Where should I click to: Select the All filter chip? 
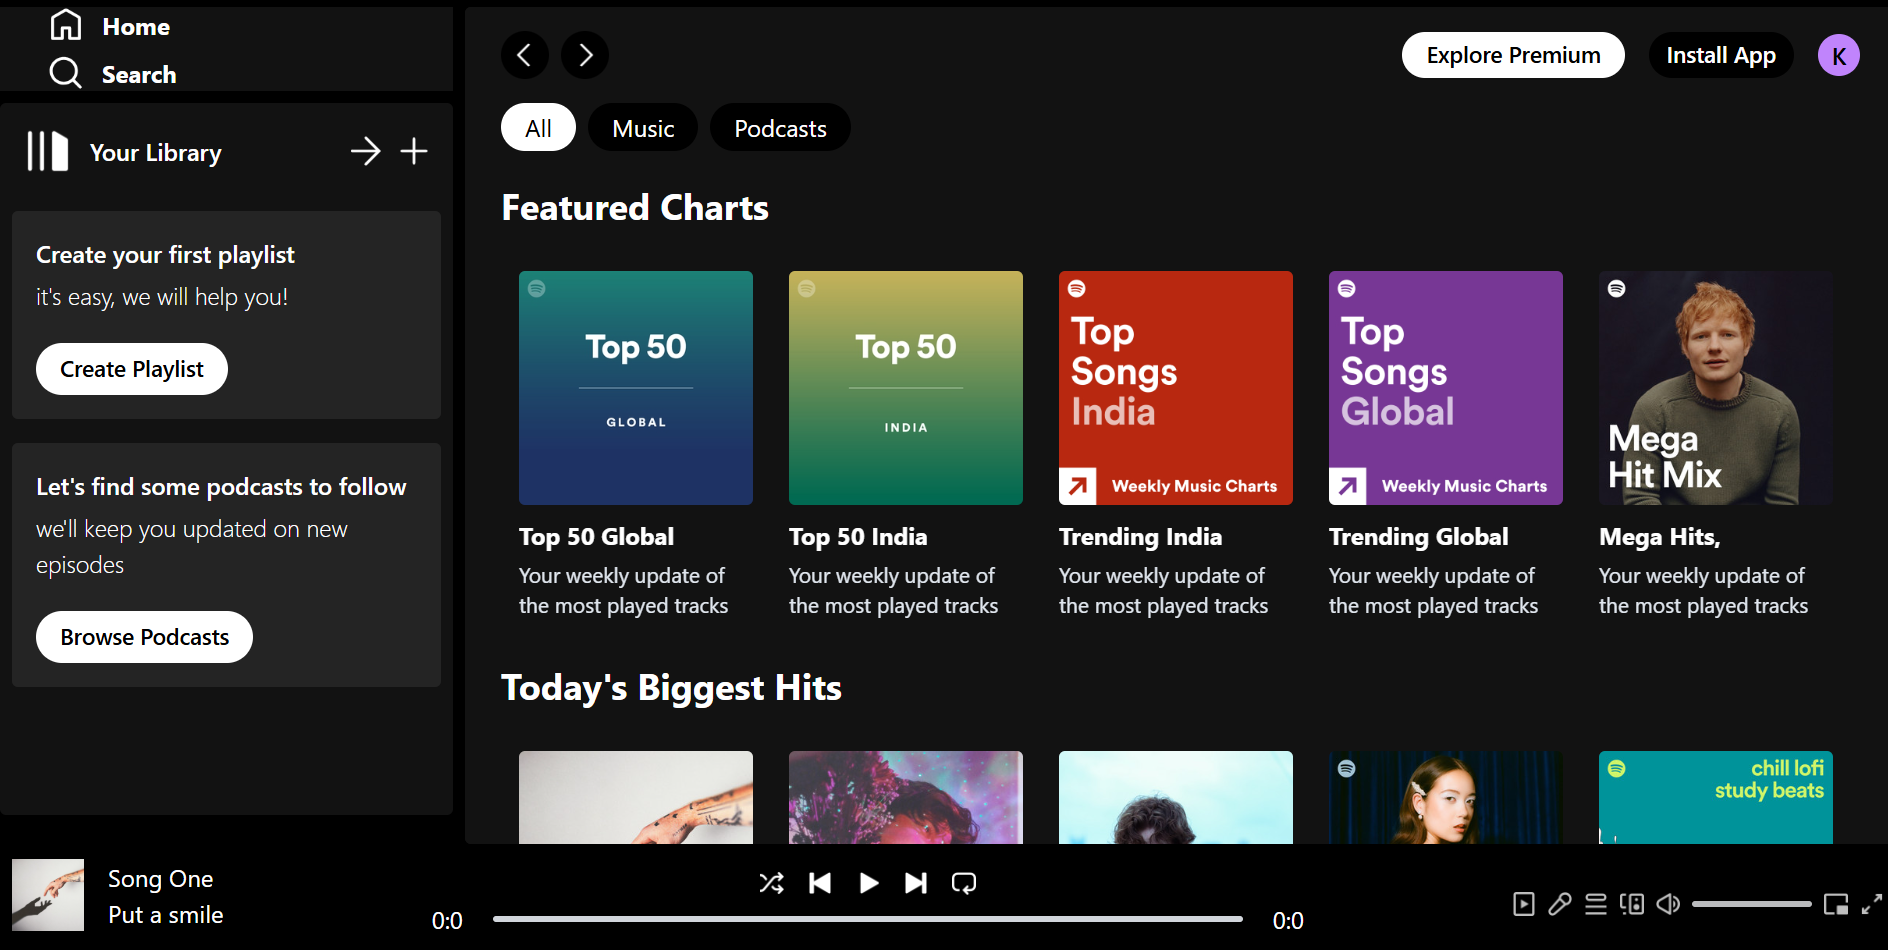(x=538, y=128)
